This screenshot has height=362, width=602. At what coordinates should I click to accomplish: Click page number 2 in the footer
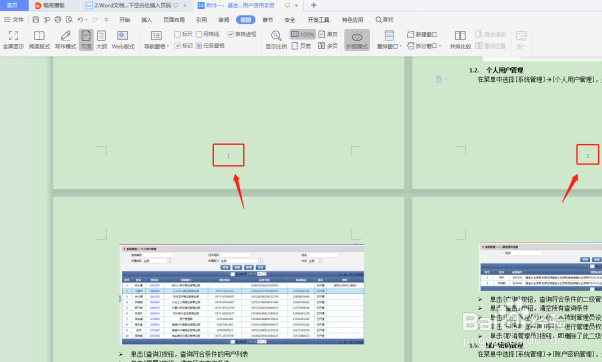point(587,156)
